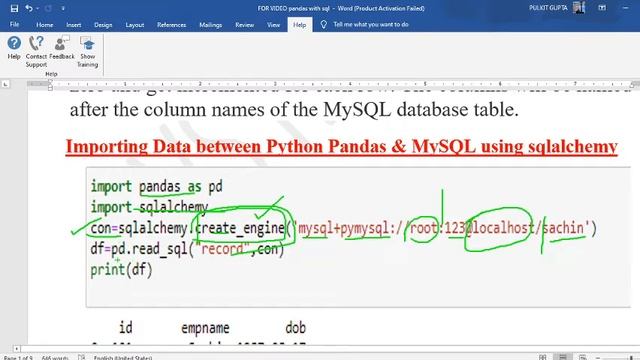The width and height of the screenshot is (640, 360).
Task: Switch to Web Layout view icon
Action: tap(582, 357)
